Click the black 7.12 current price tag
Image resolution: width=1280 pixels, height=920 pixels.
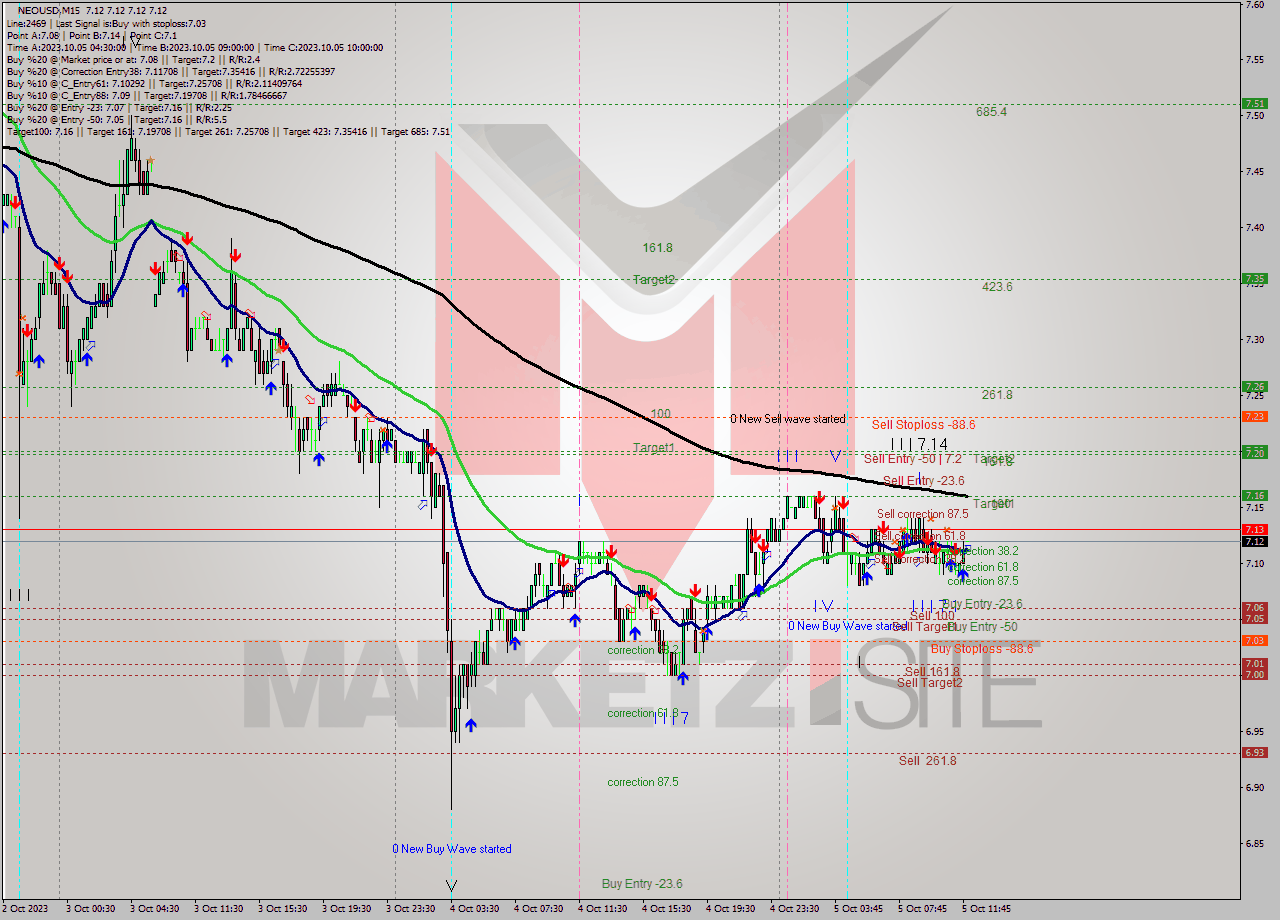[1254, 541]
